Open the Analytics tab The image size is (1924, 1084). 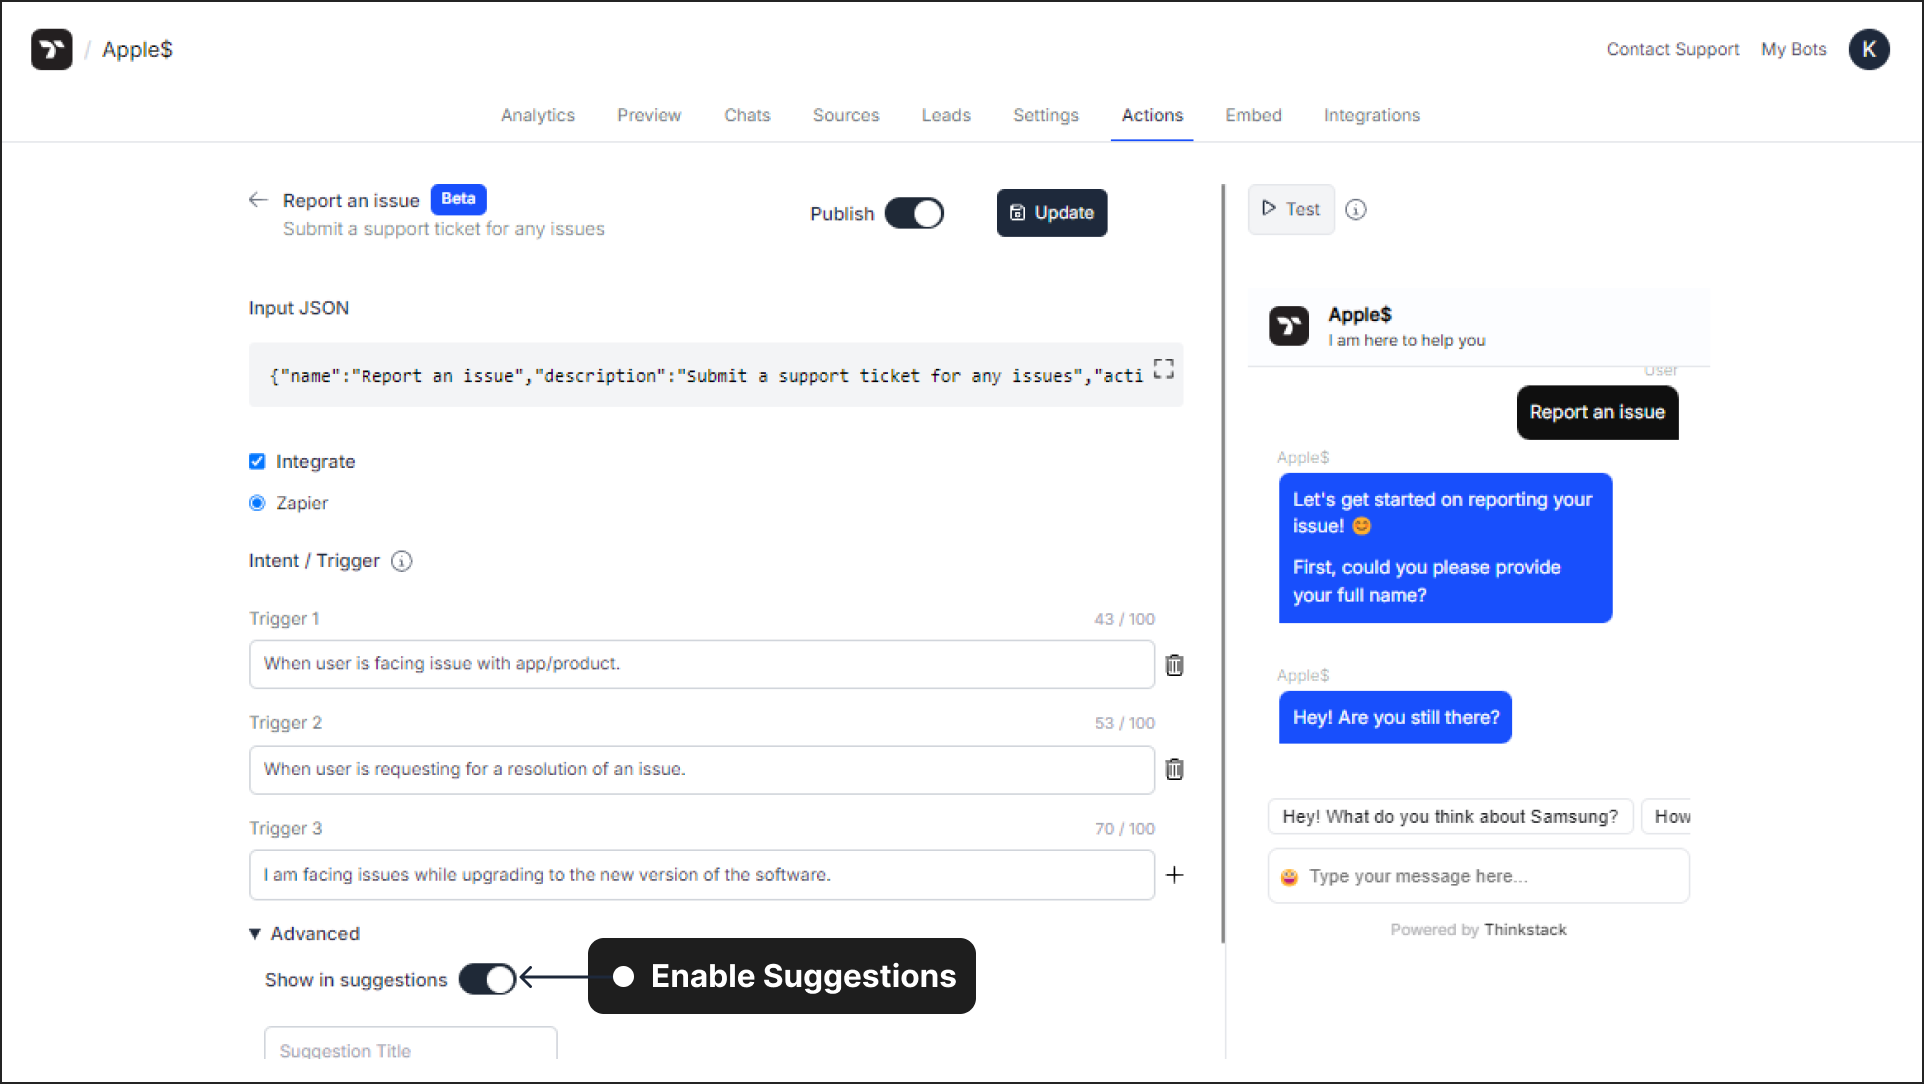(x=538, y=115)
